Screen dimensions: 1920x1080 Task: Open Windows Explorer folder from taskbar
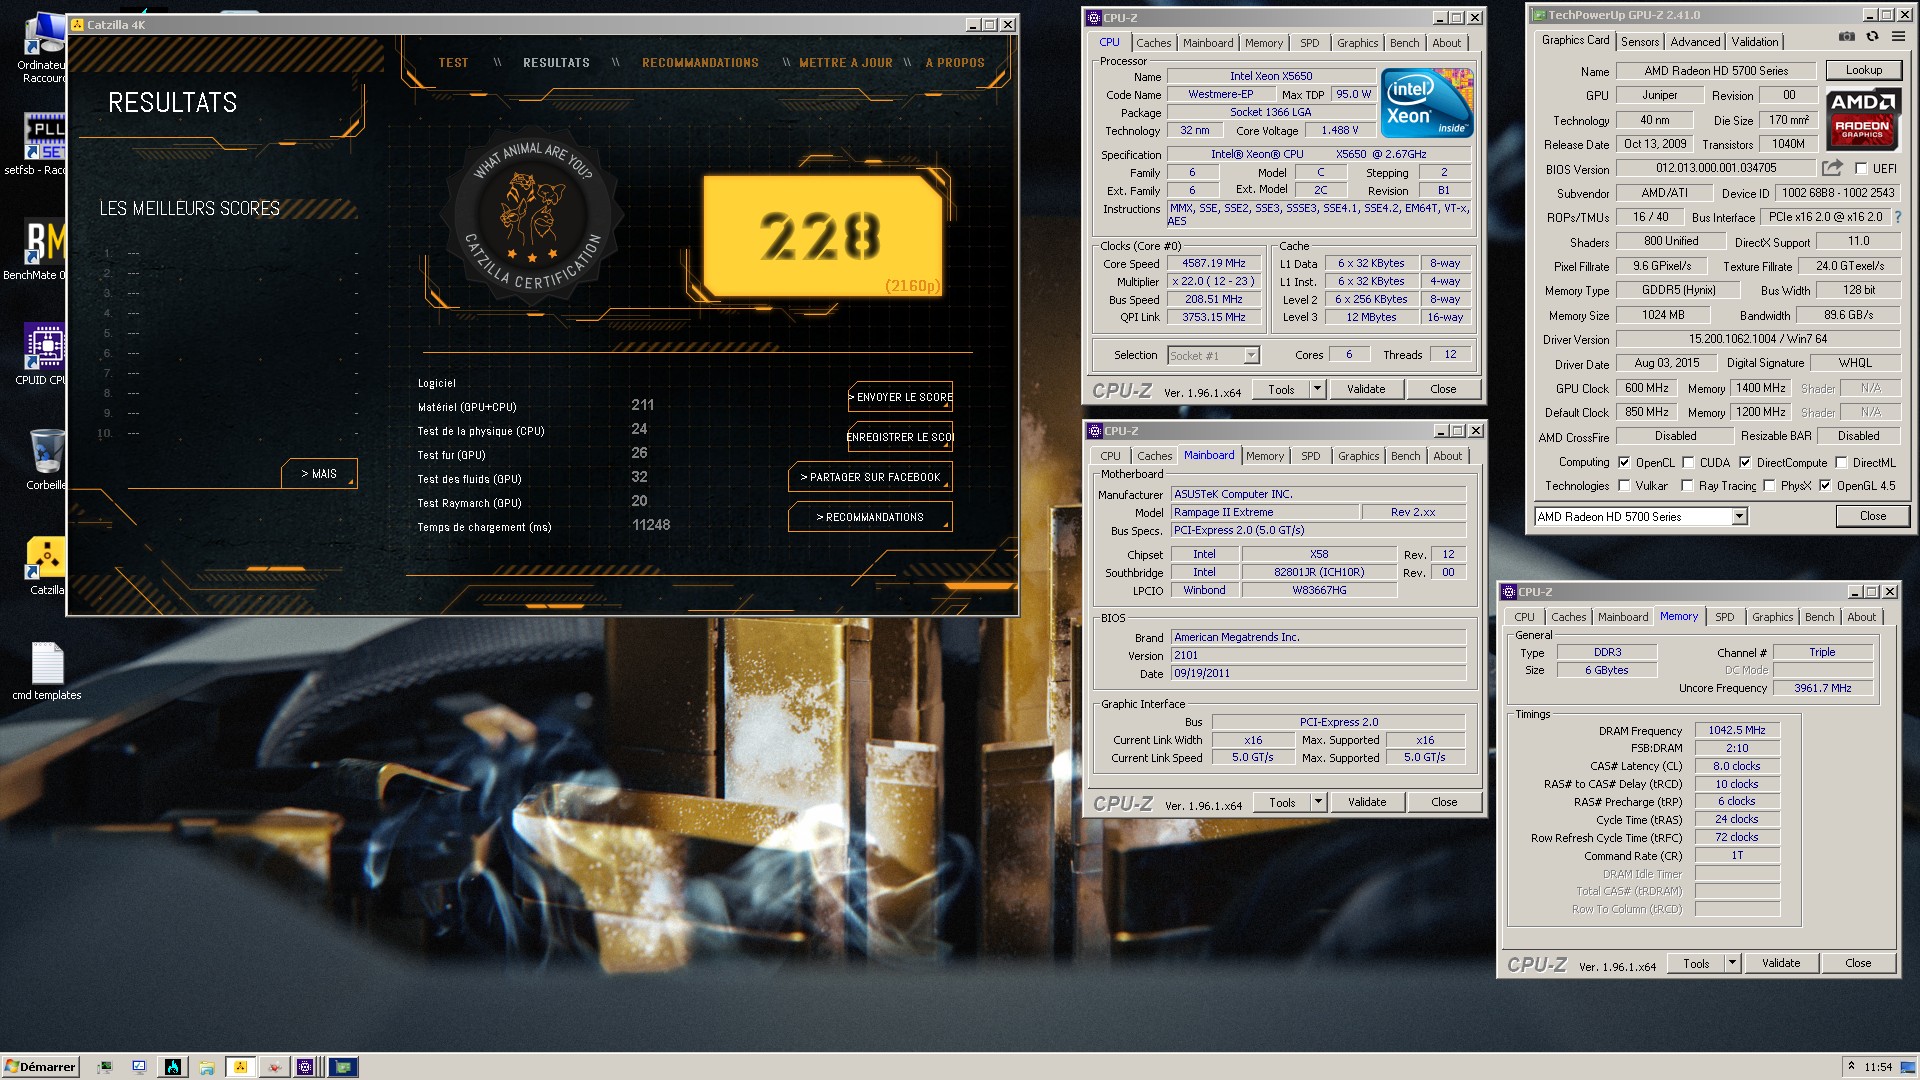point(207,1067)
